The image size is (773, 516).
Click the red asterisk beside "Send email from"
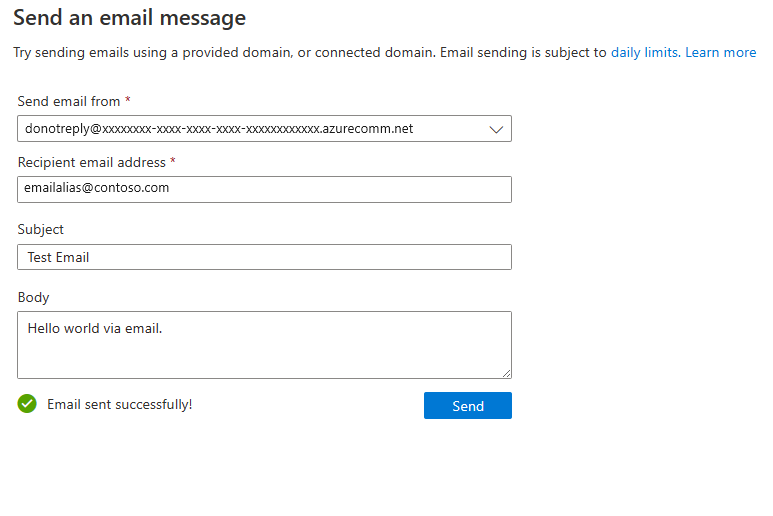pyautogui.click(x=128, y=101)
